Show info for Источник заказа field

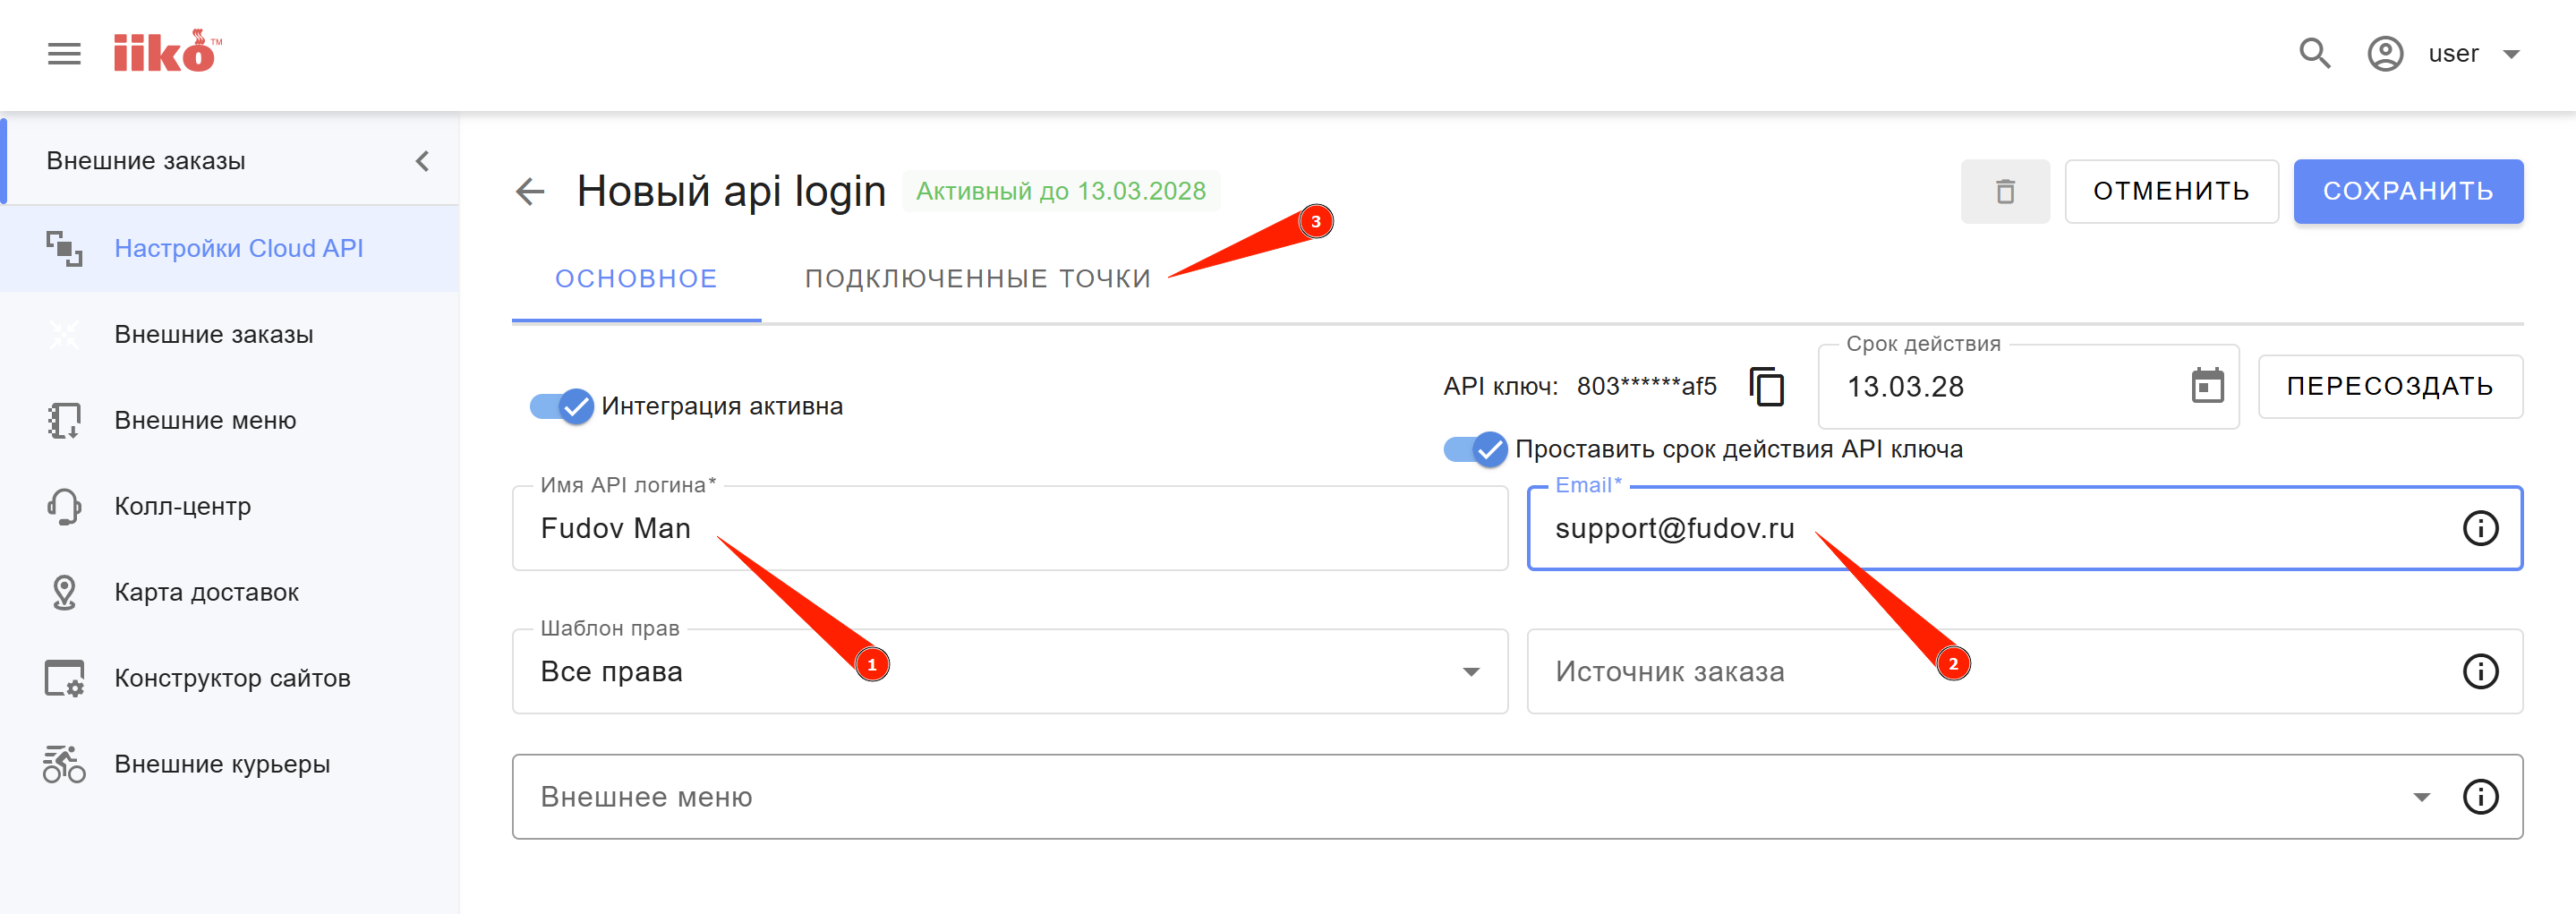pos(2479,672)
